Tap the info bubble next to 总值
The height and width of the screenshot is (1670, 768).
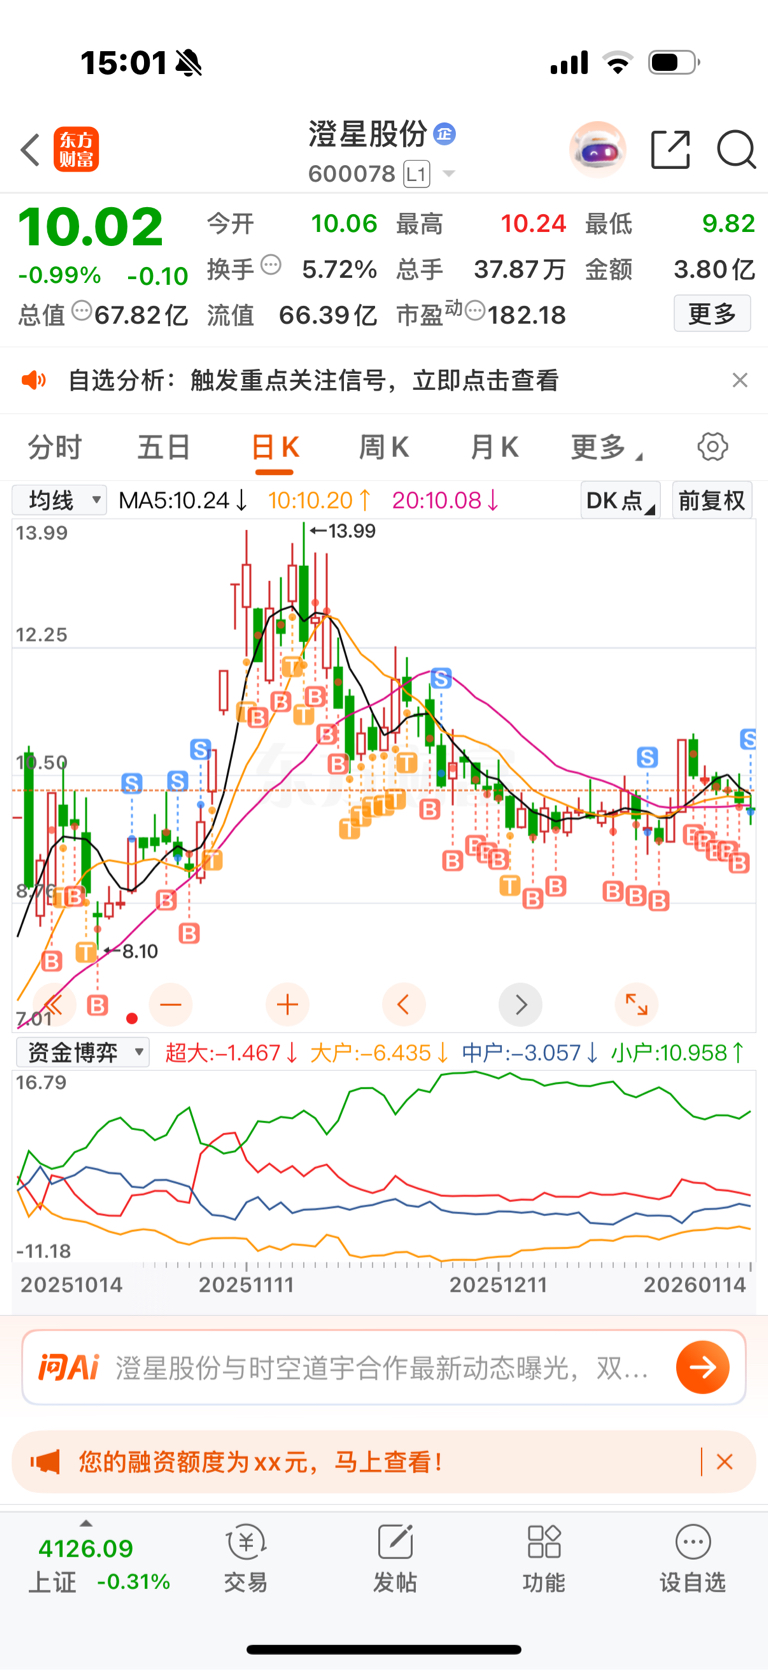(82, 312)
